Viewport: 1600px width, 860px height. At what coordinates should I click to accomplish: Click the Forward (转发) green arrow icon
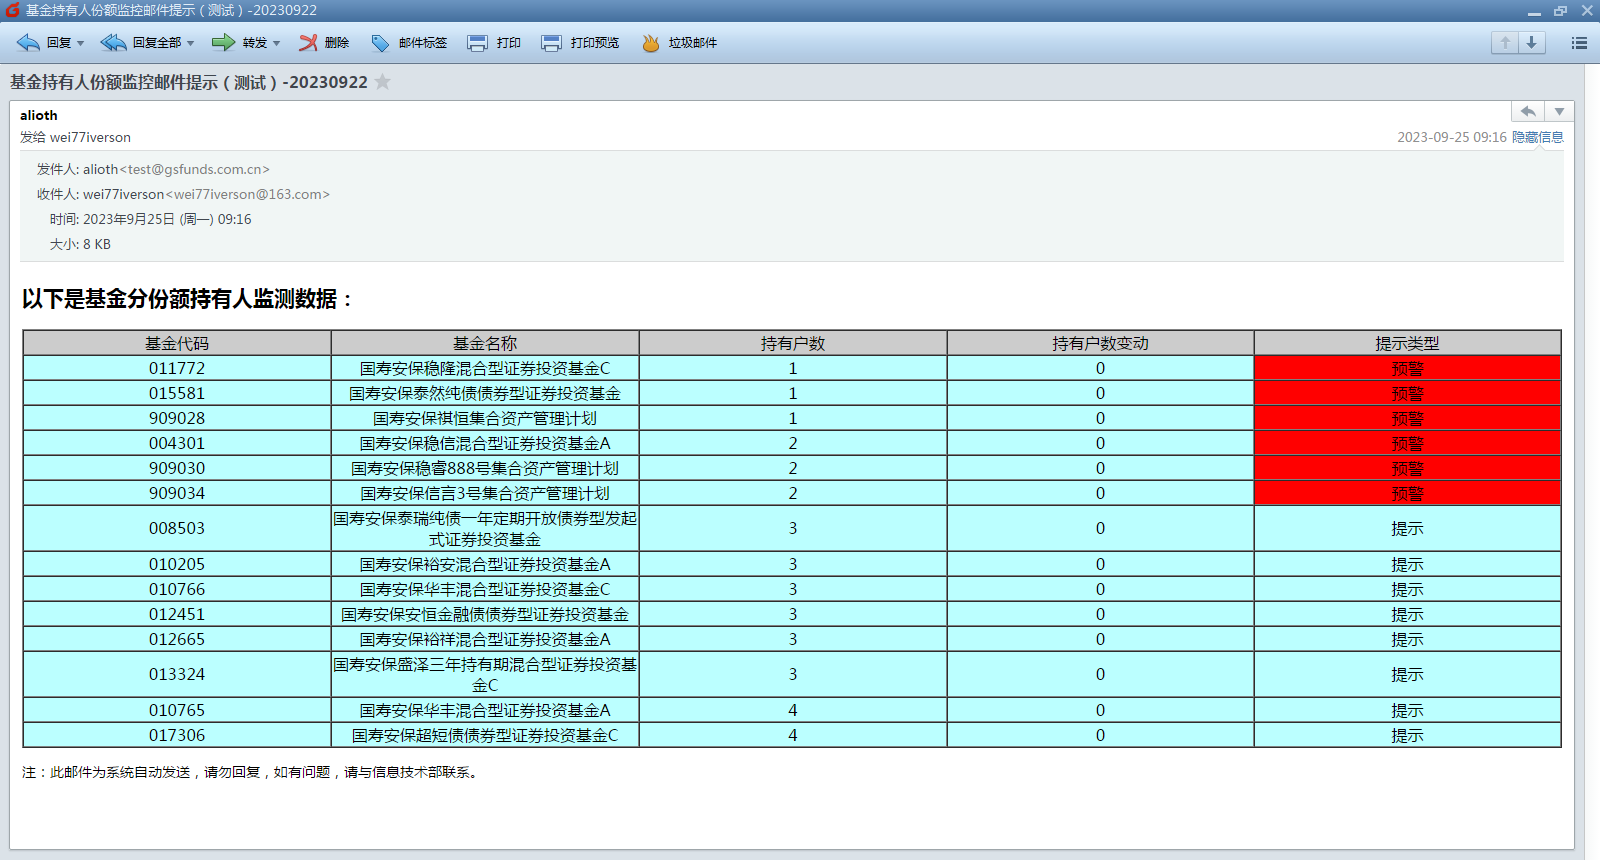pos(224,43)
